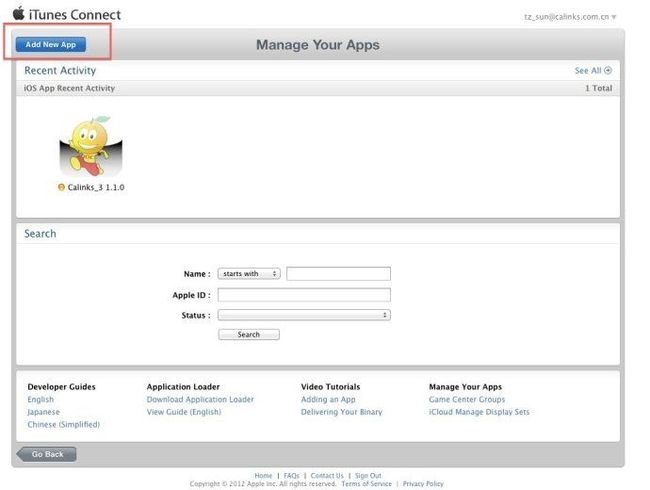
Task: Open the tz_sun account dropdown
Action: (x=570, y=17)
